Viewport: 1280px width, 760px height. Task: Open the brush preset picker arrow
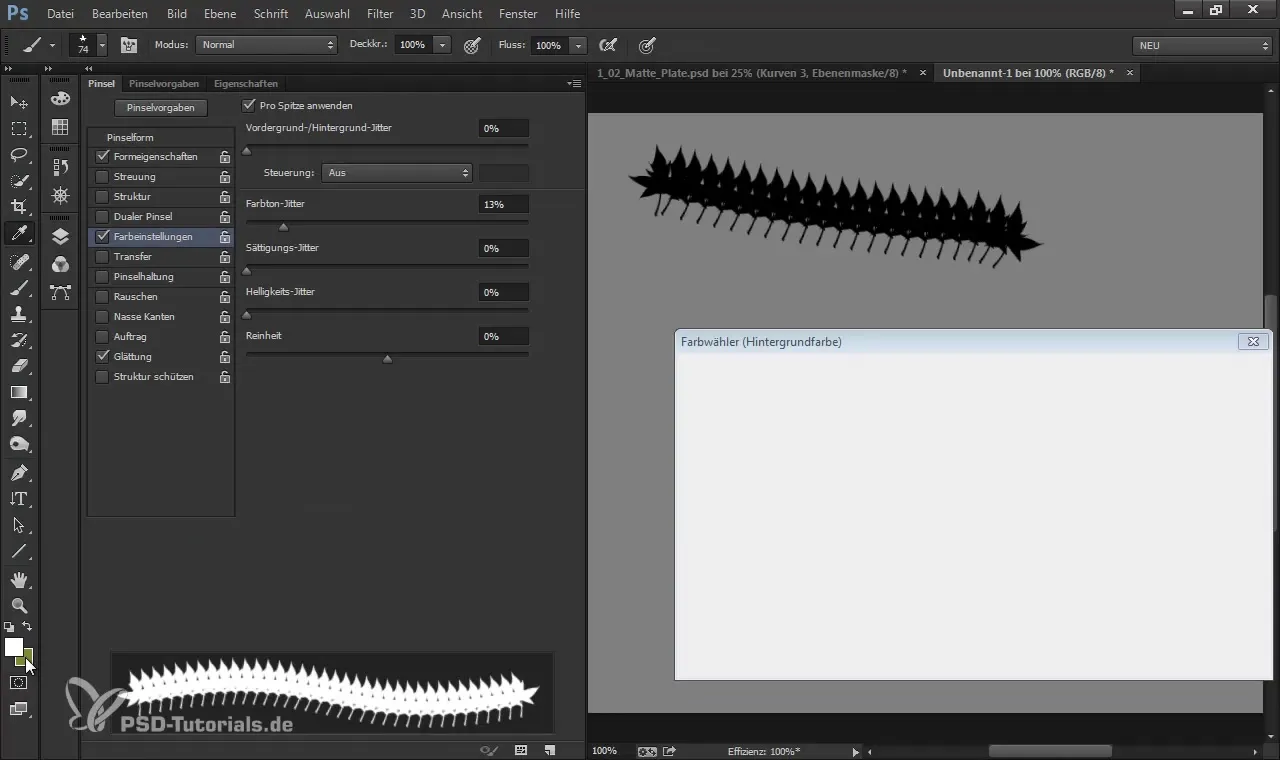(102, 45)
